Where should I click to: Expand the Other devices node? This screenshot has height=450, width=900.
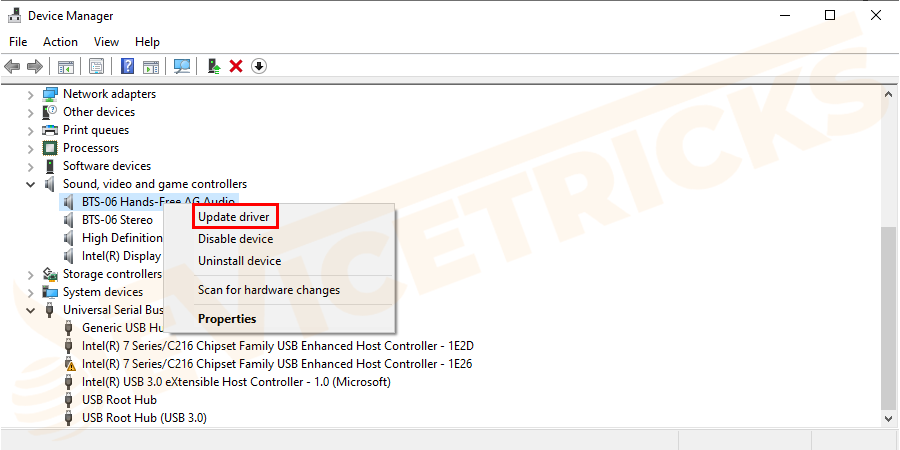pyautogui.click(x=30, y=112)
